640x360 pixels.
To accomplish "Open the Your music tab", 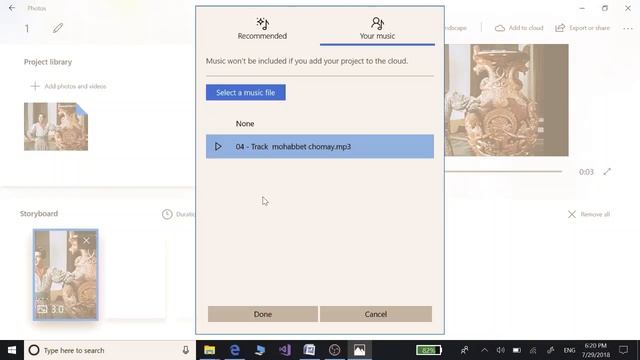I will coord(377,29).
